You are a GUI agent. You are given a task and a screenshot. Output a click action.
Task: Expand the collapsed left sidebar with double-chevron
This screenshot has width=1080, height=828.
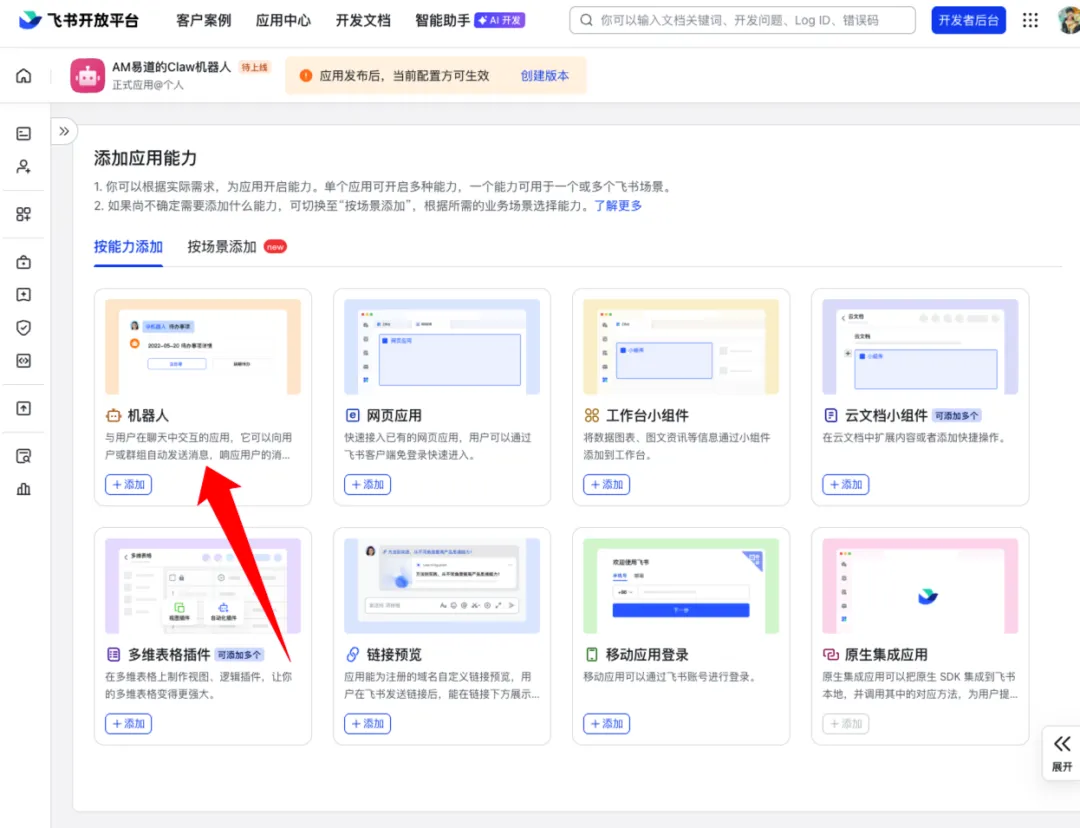click(x=64, y=131)
